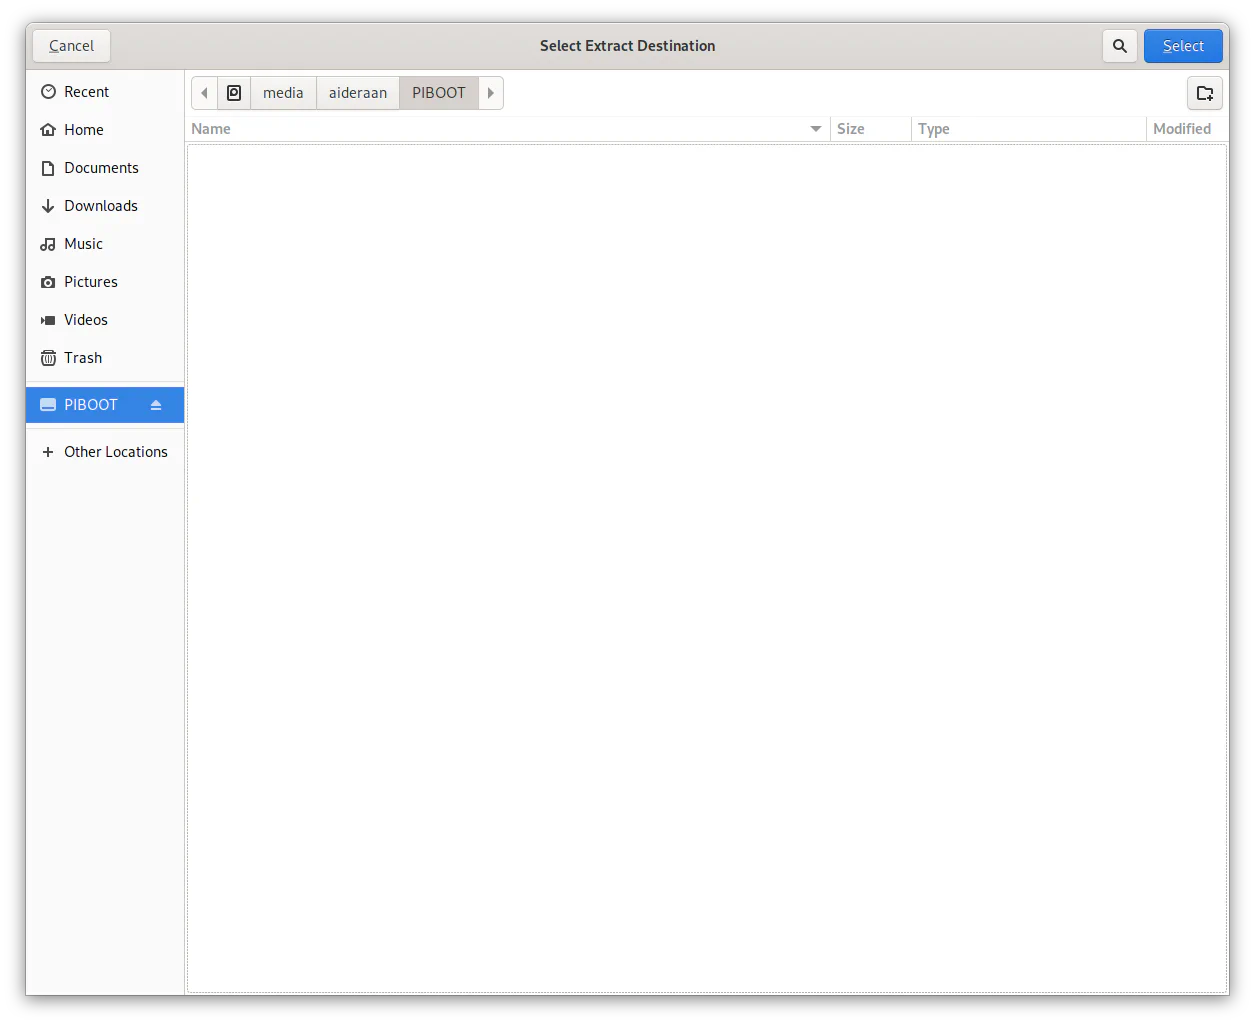Go to Home in the sidebar
The image size is (1255, 1024).
tap(105, 130)
